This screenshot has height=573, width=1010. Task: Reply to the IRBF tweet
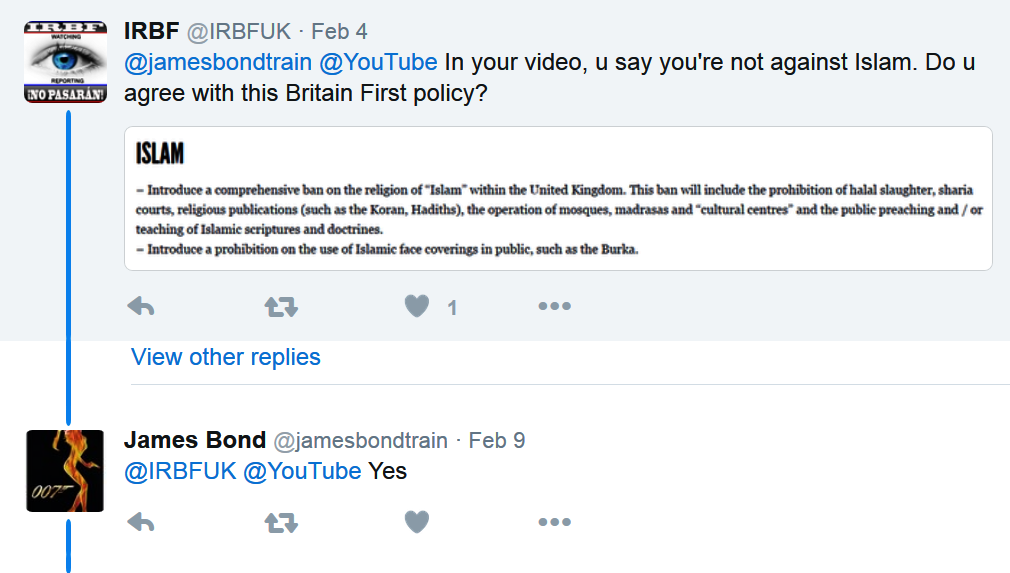[x=141, y=307]
